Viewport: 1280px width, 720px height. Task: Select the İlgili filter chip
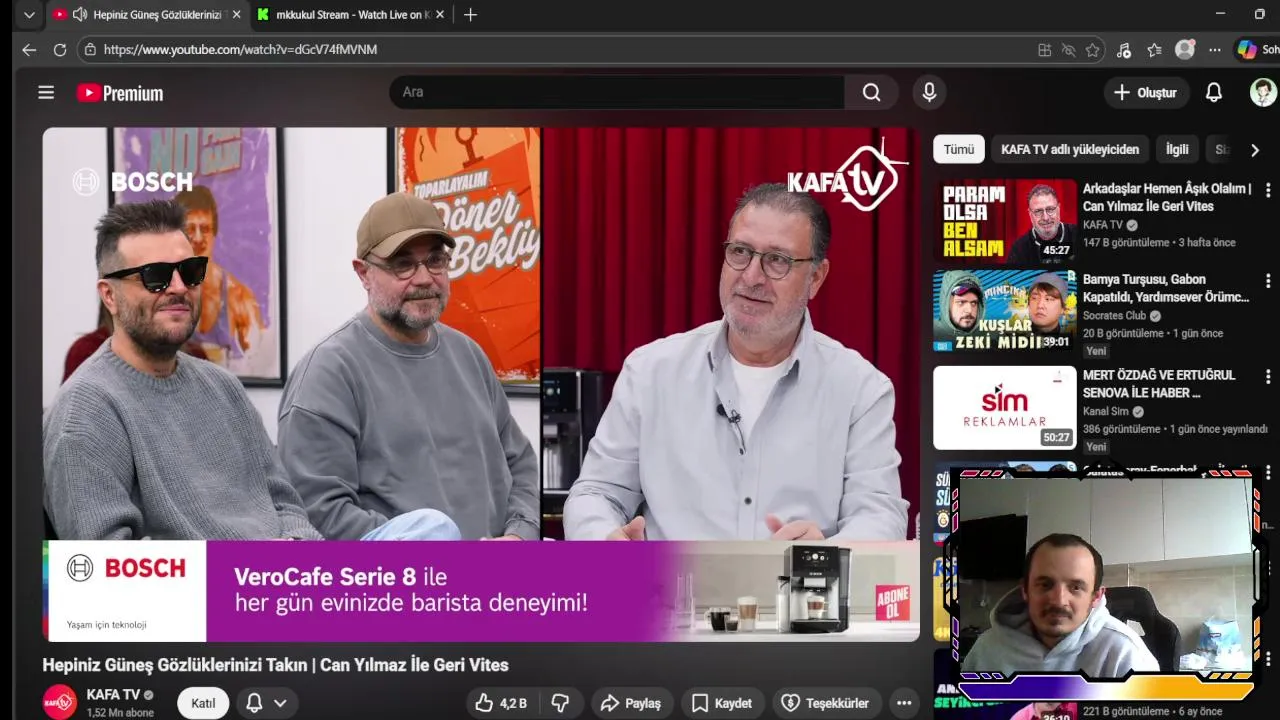point(1177,149)
